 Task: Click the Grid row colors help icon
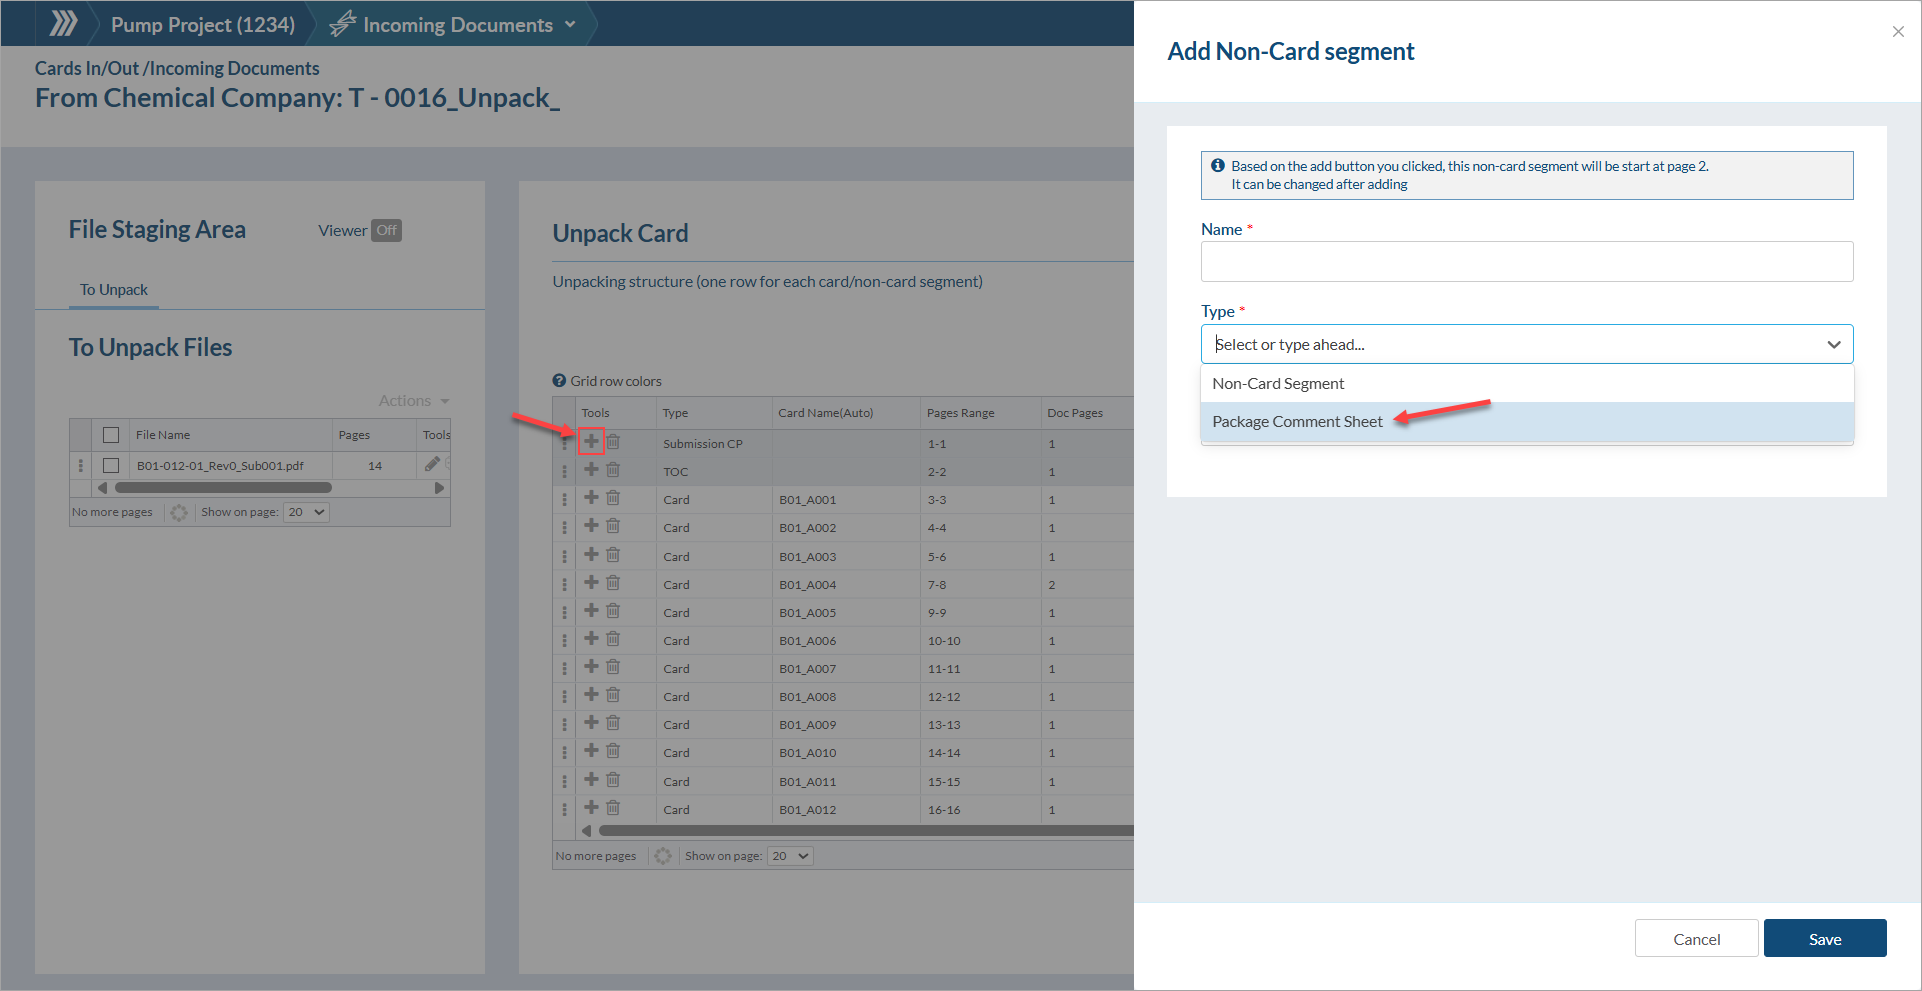560,381
